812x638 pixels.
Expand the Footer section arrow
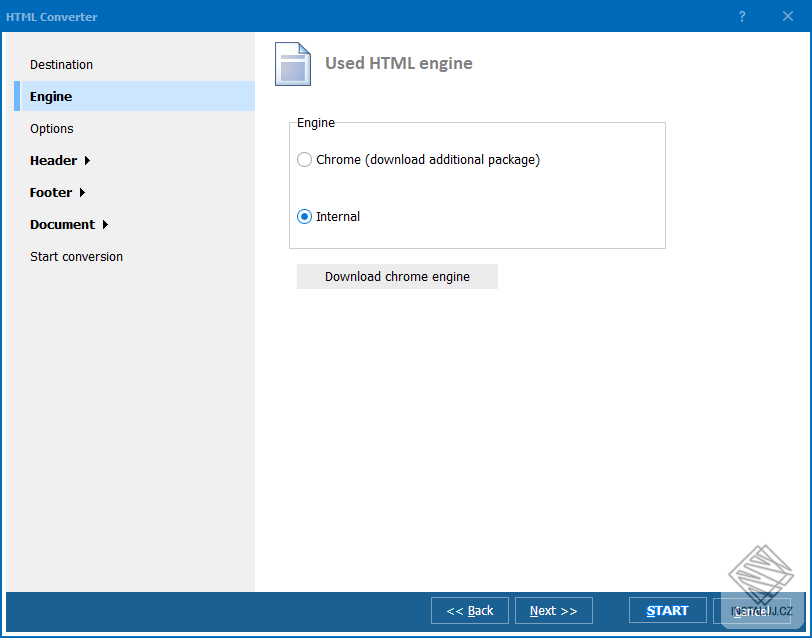pos(81,192)
